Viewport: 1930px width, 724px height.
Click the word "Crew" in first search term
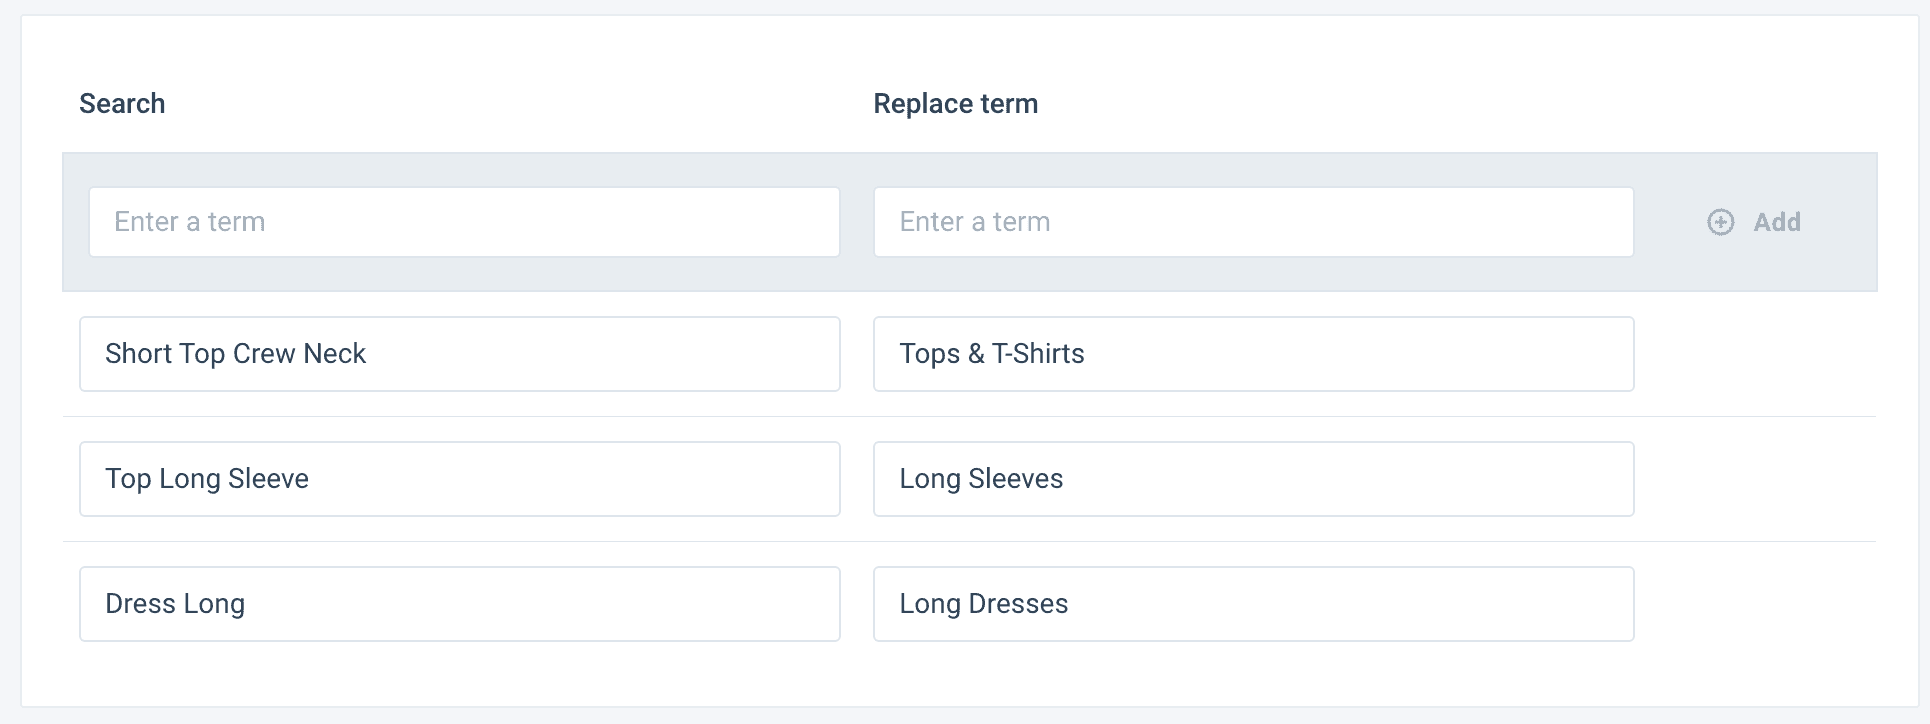click(263, 354)
